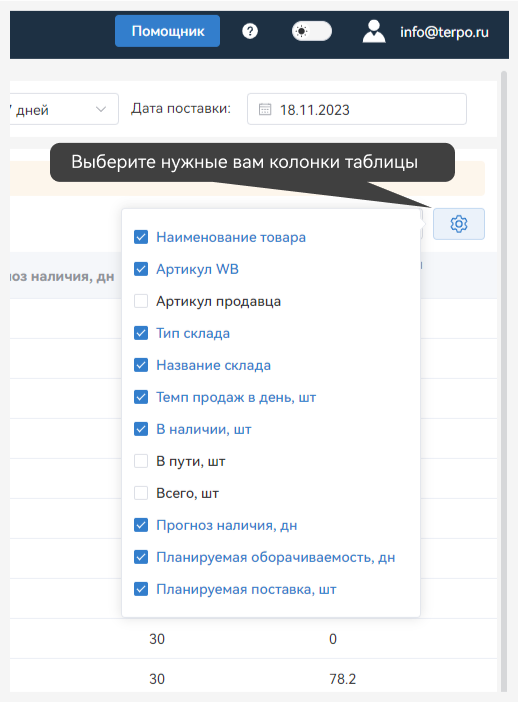Click the dropdown chevron next to дней

click(101, 109)
